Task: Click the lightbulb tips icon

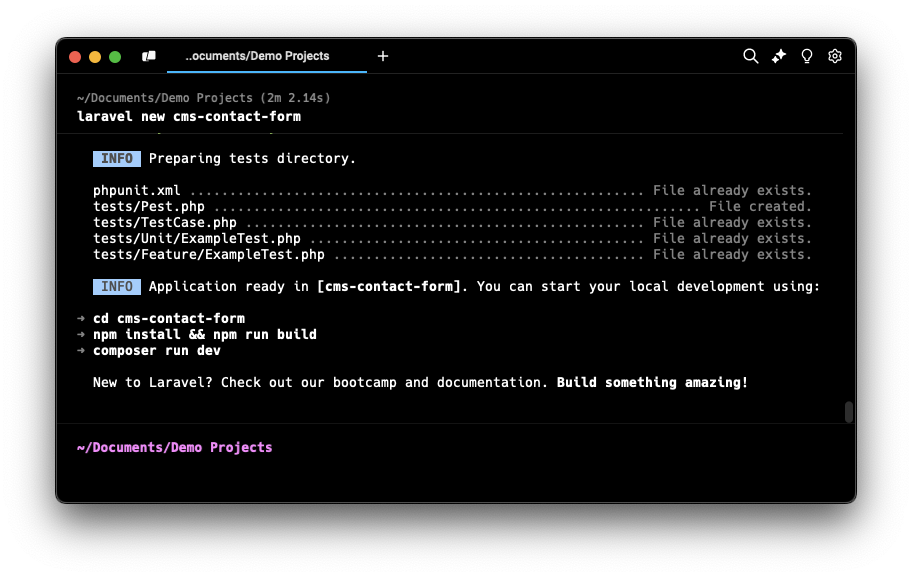Action: (807, 56)
